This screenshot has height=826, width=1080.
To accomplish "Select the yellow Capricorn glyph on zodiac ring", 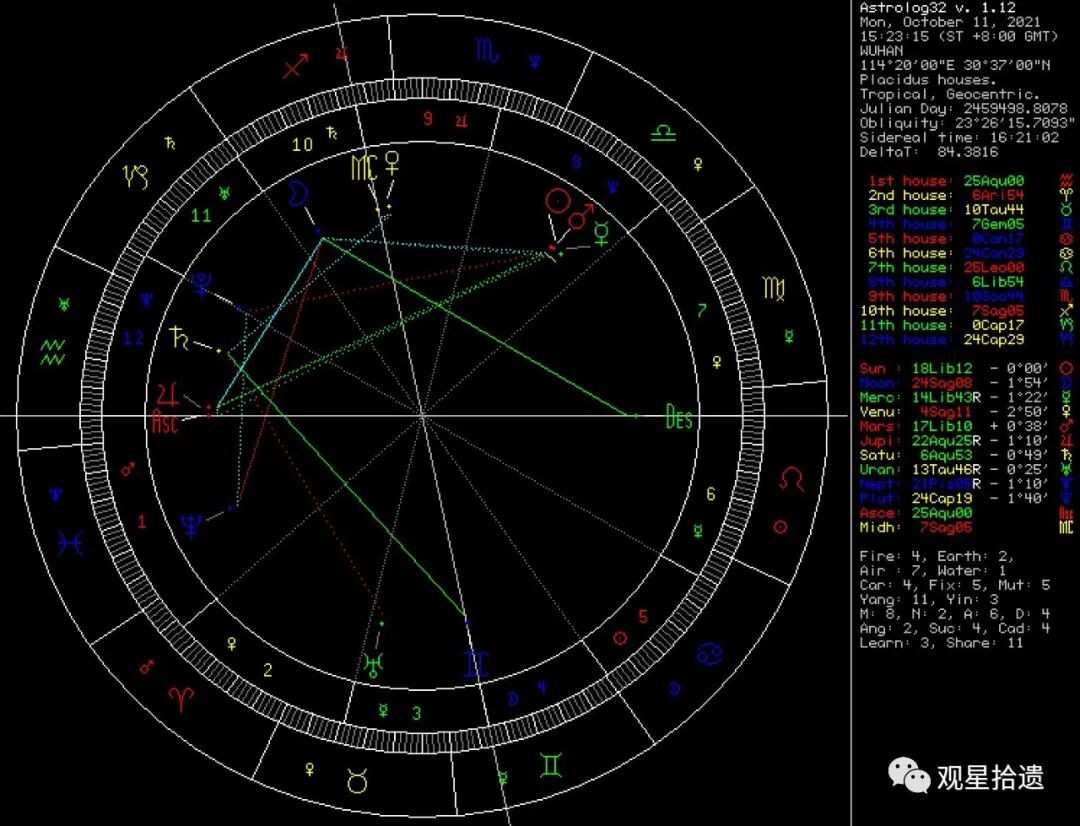I will tap(136, 176).
